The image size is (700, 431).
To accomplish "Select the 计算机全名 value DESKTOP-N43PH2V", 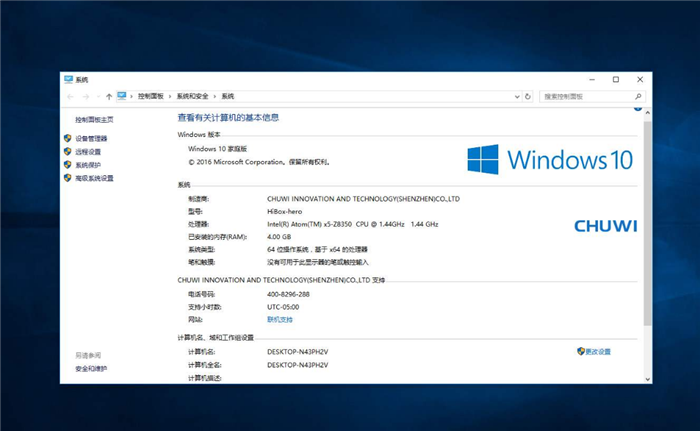I will tap(298, 365).
